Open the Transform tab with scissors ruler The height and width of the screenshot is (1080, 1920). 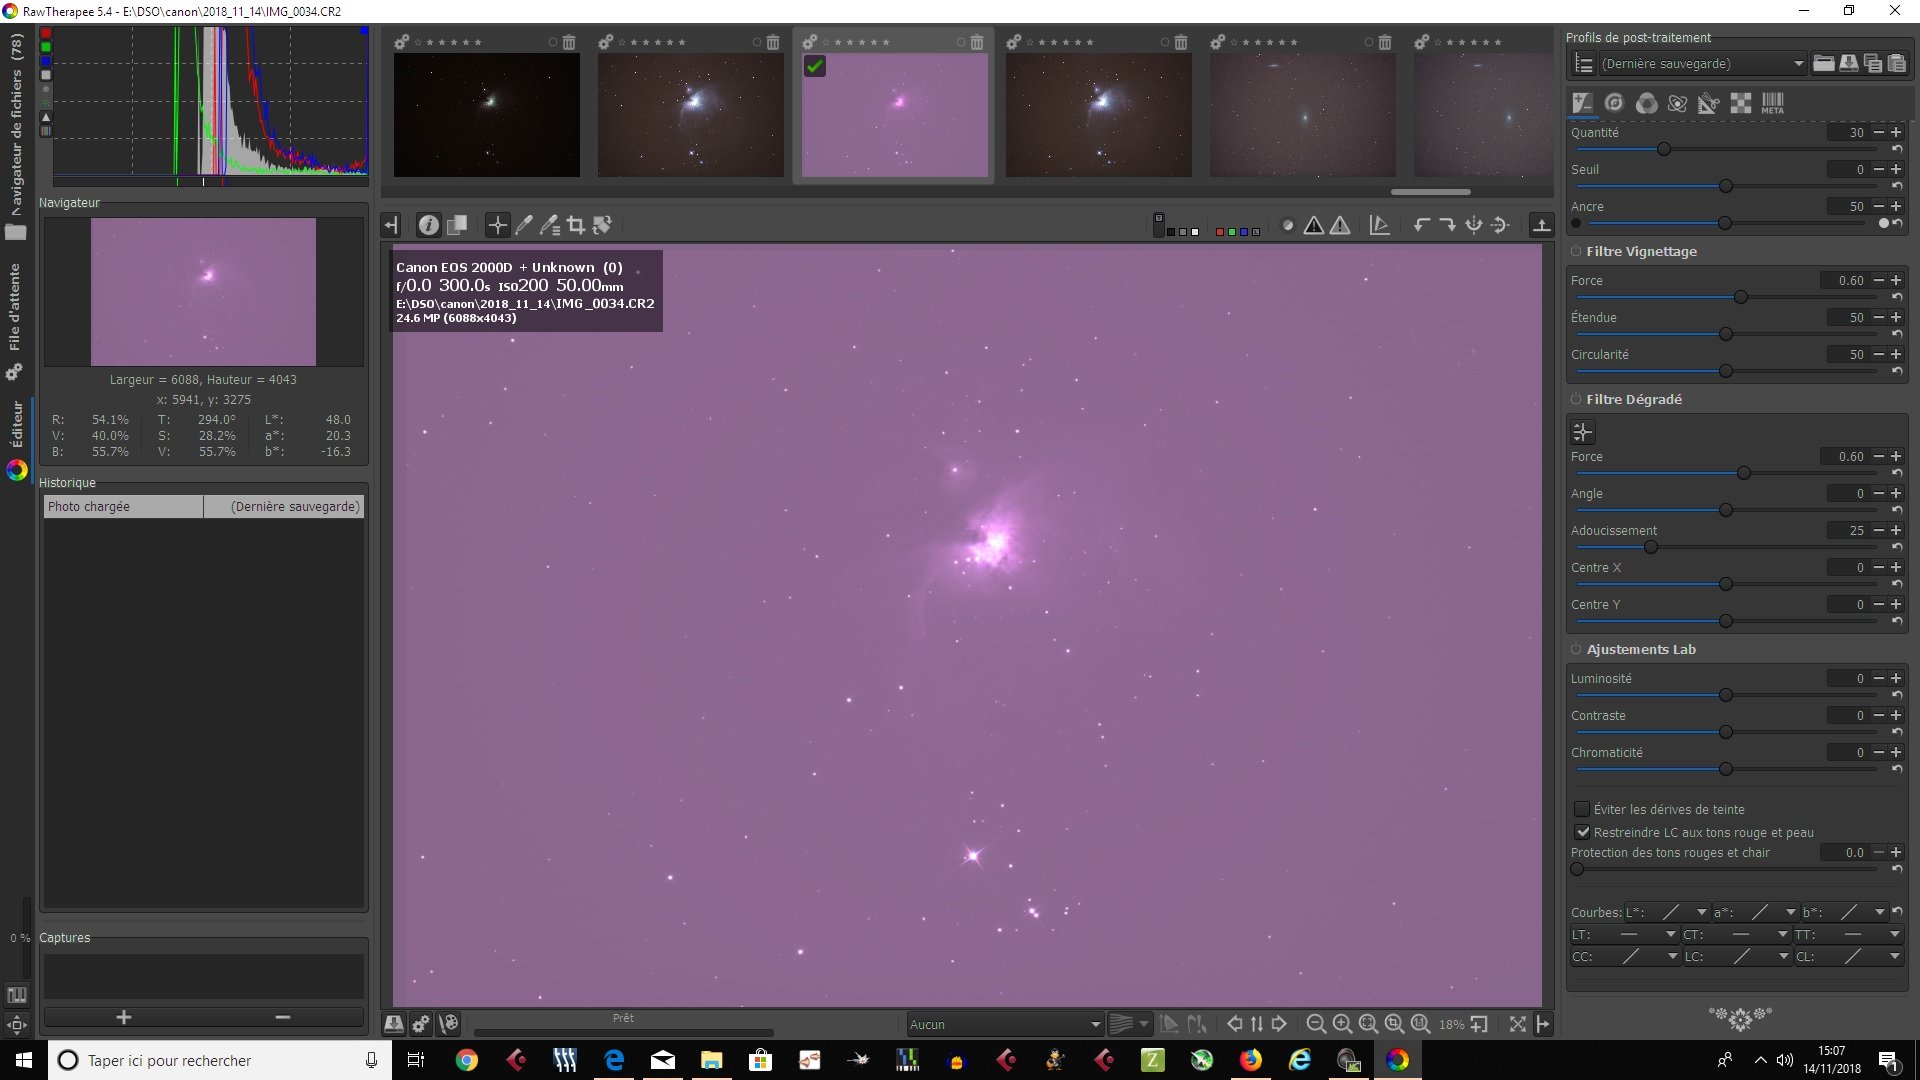(1709, 103)
